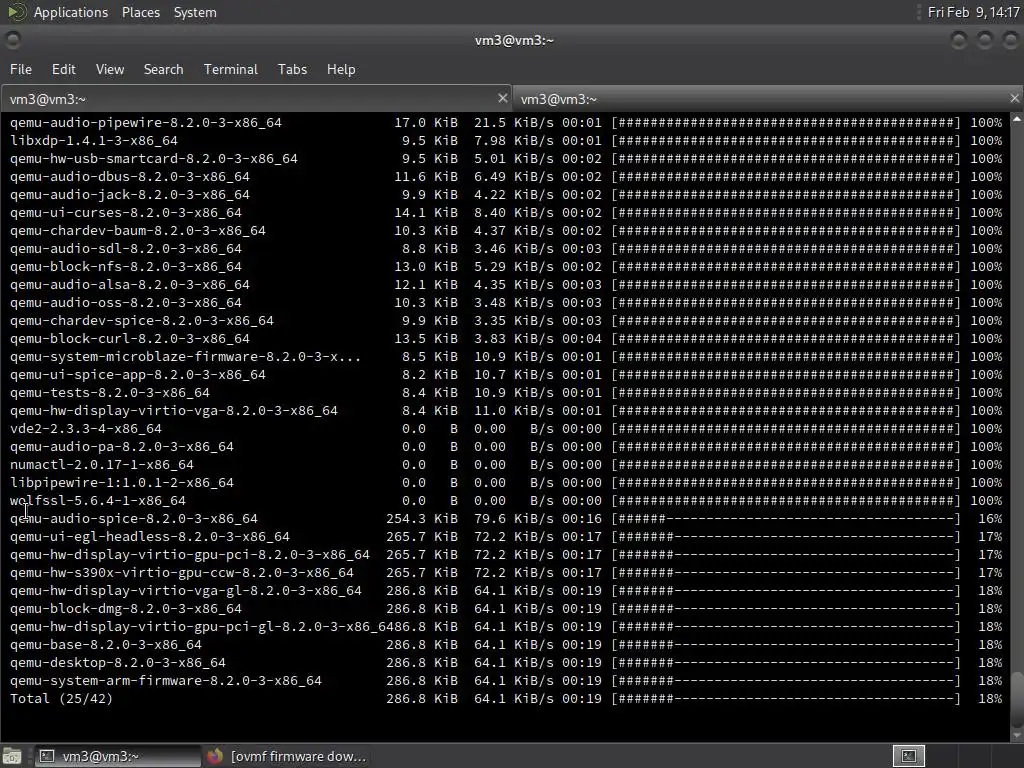Viewport: 1024px width, 768px height.
Task: Open the terminal Edit menu
Action: point(63,69)
